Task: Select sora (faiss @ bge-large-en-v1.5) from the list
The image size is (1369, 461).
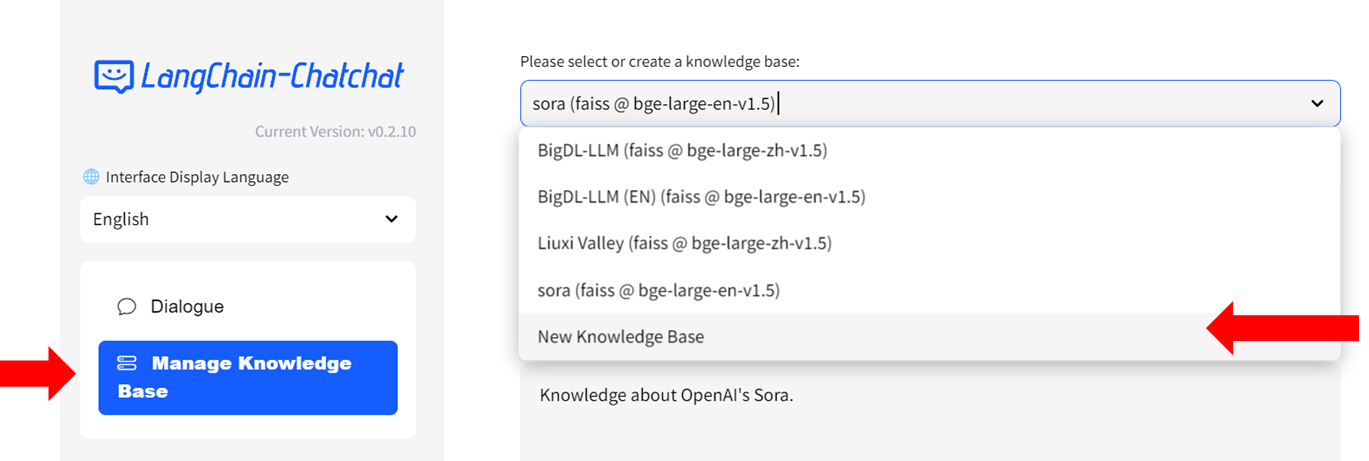Action: [658, 290]
